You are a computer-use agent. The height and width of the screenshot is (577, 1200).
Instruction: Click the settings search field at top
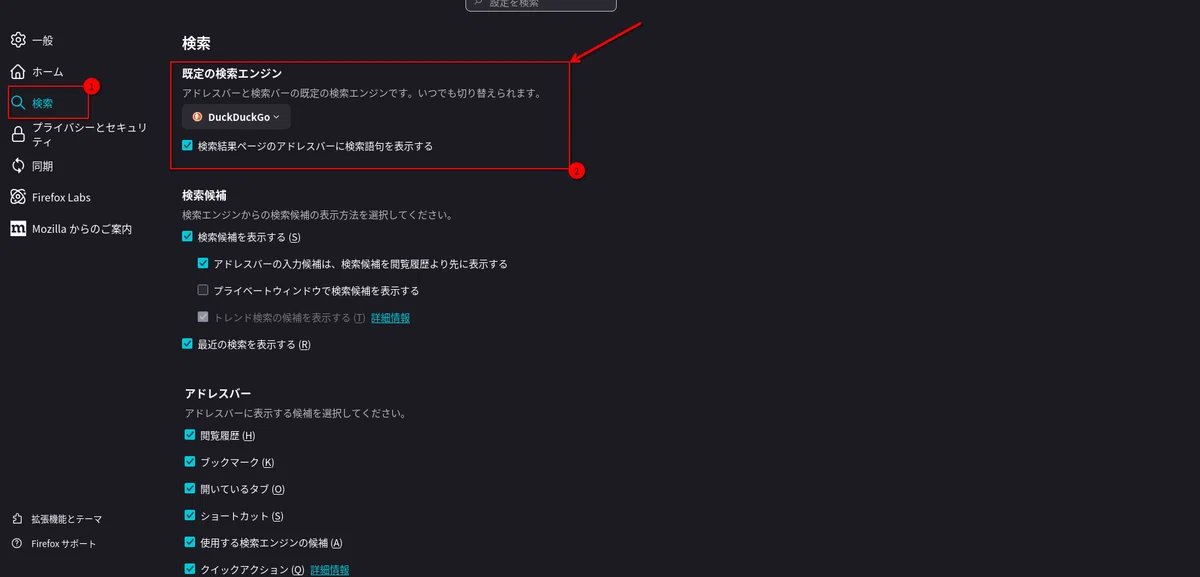pyautogui.click(x=540, y=4)
